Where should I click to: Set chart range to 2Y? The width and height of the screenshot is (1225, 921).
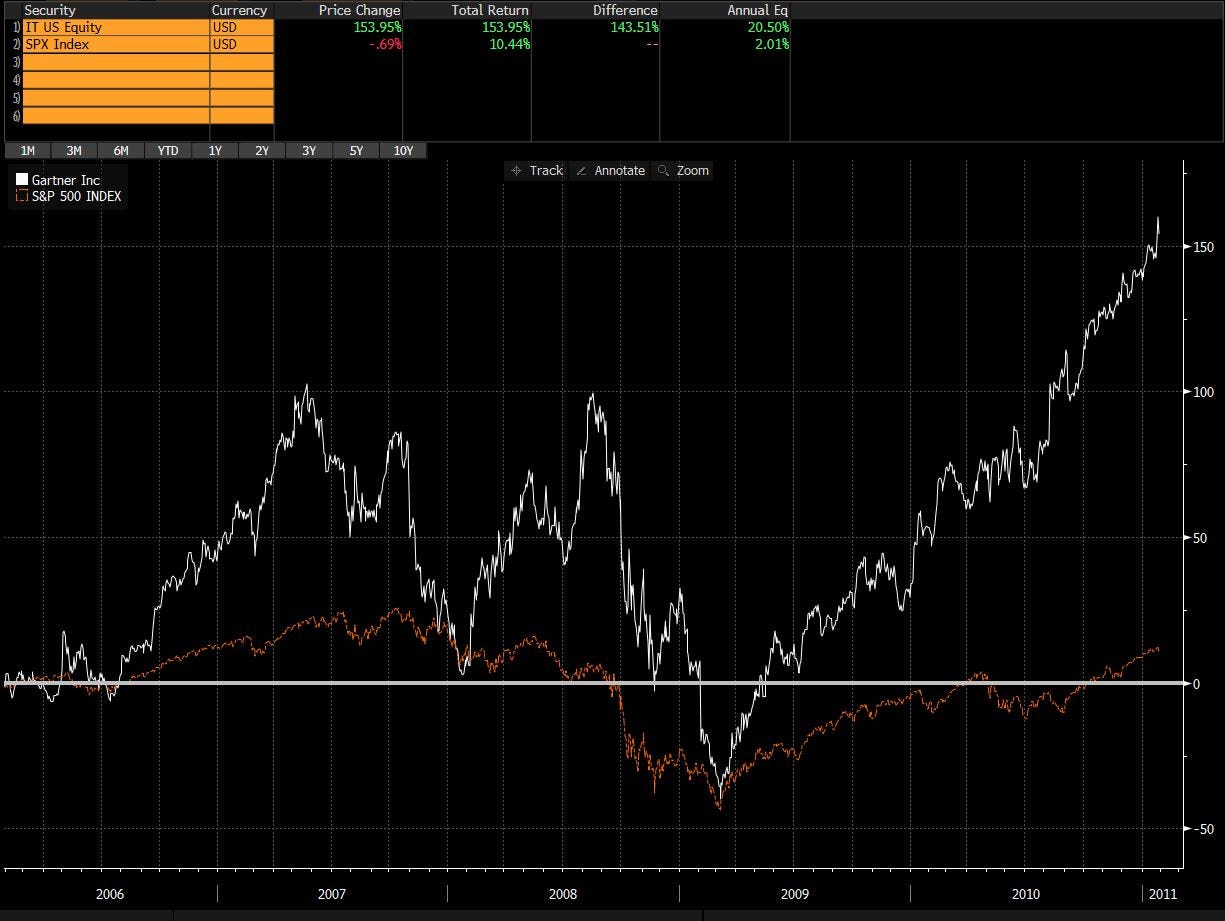262,151
